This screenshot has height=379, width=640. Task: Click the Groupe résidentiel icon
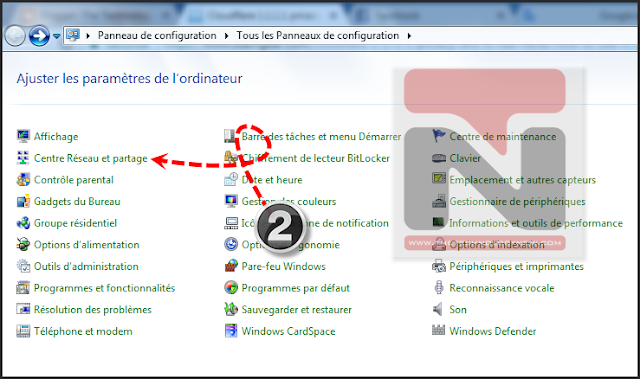23,222
